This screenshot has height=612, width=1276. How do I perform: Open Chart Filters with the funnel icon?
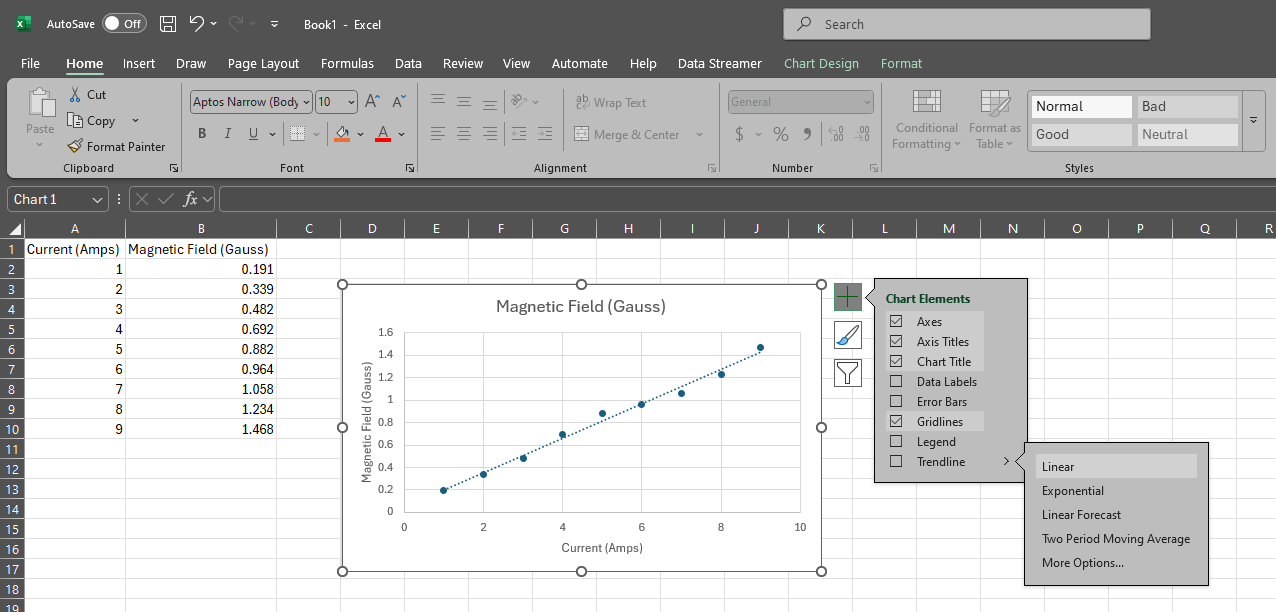[x=847, y=372]
